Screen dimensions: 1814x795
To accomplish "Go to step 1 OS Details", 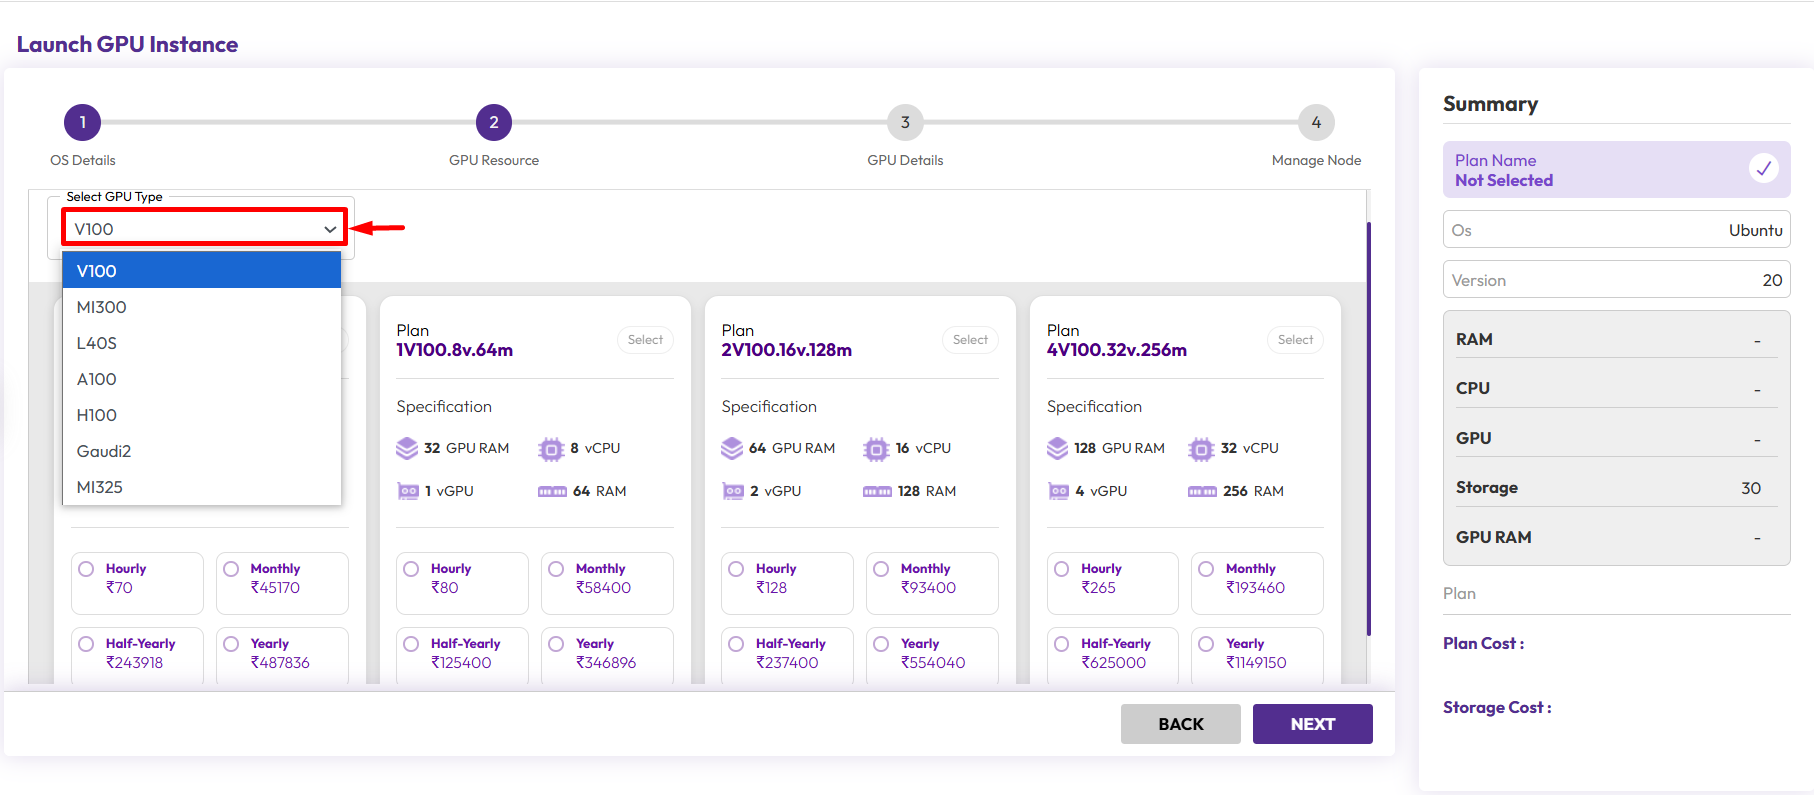I will 83,123.
